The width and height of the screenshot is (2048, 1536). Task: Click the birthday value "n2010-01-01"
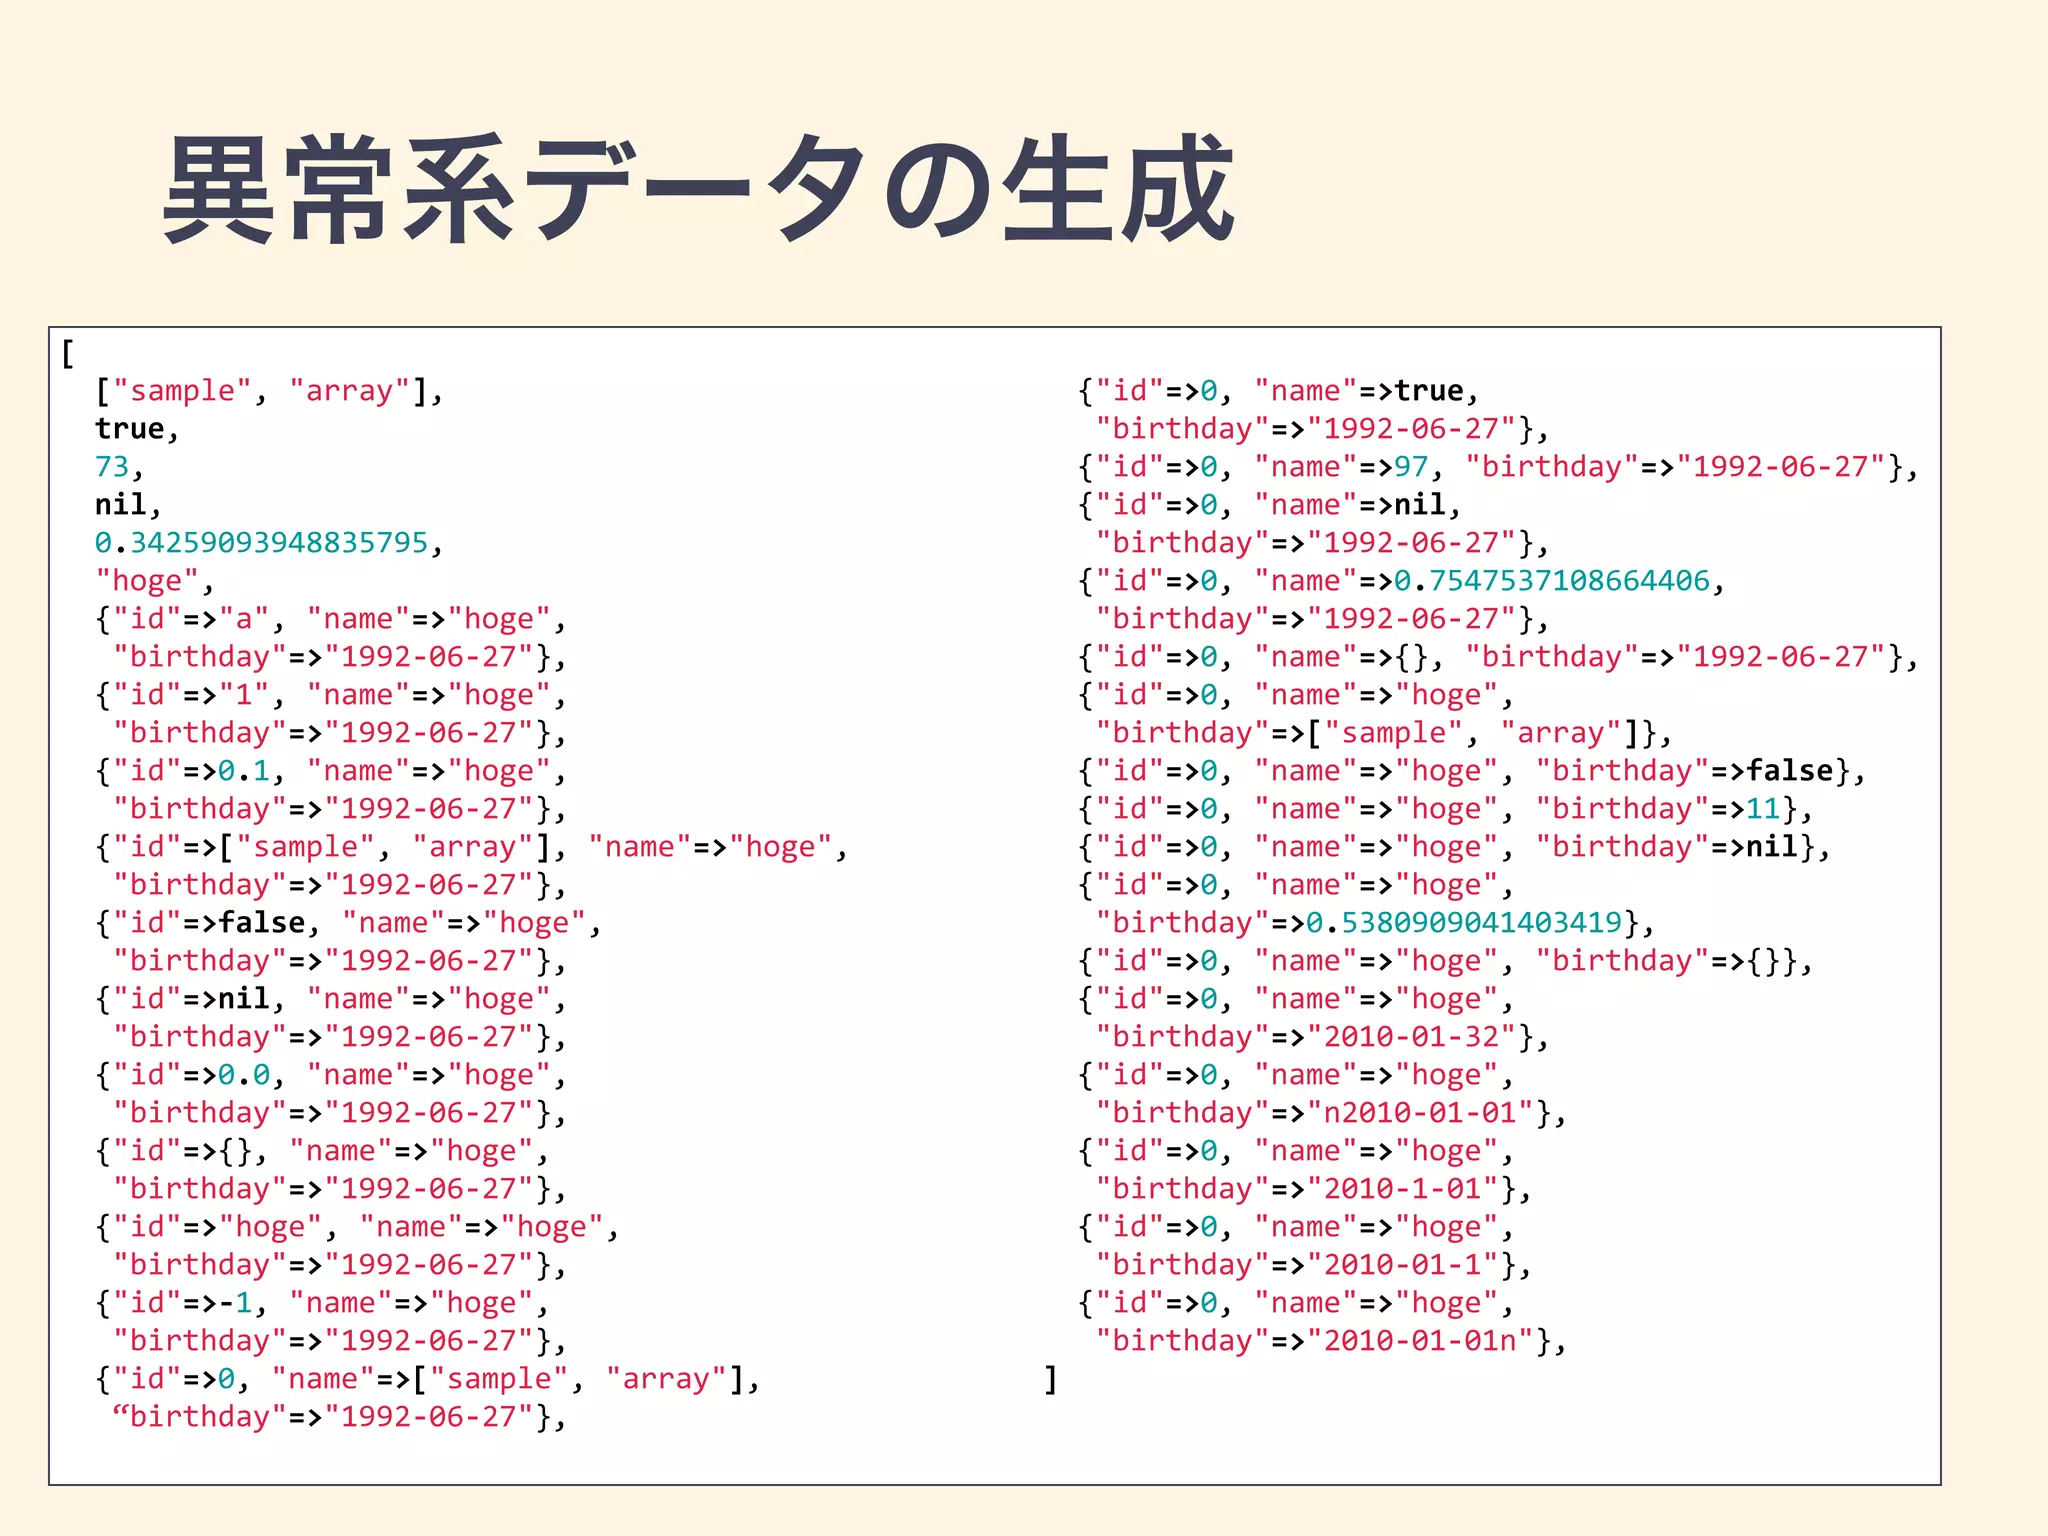pyautogui.click(x=1421, y=1113)
